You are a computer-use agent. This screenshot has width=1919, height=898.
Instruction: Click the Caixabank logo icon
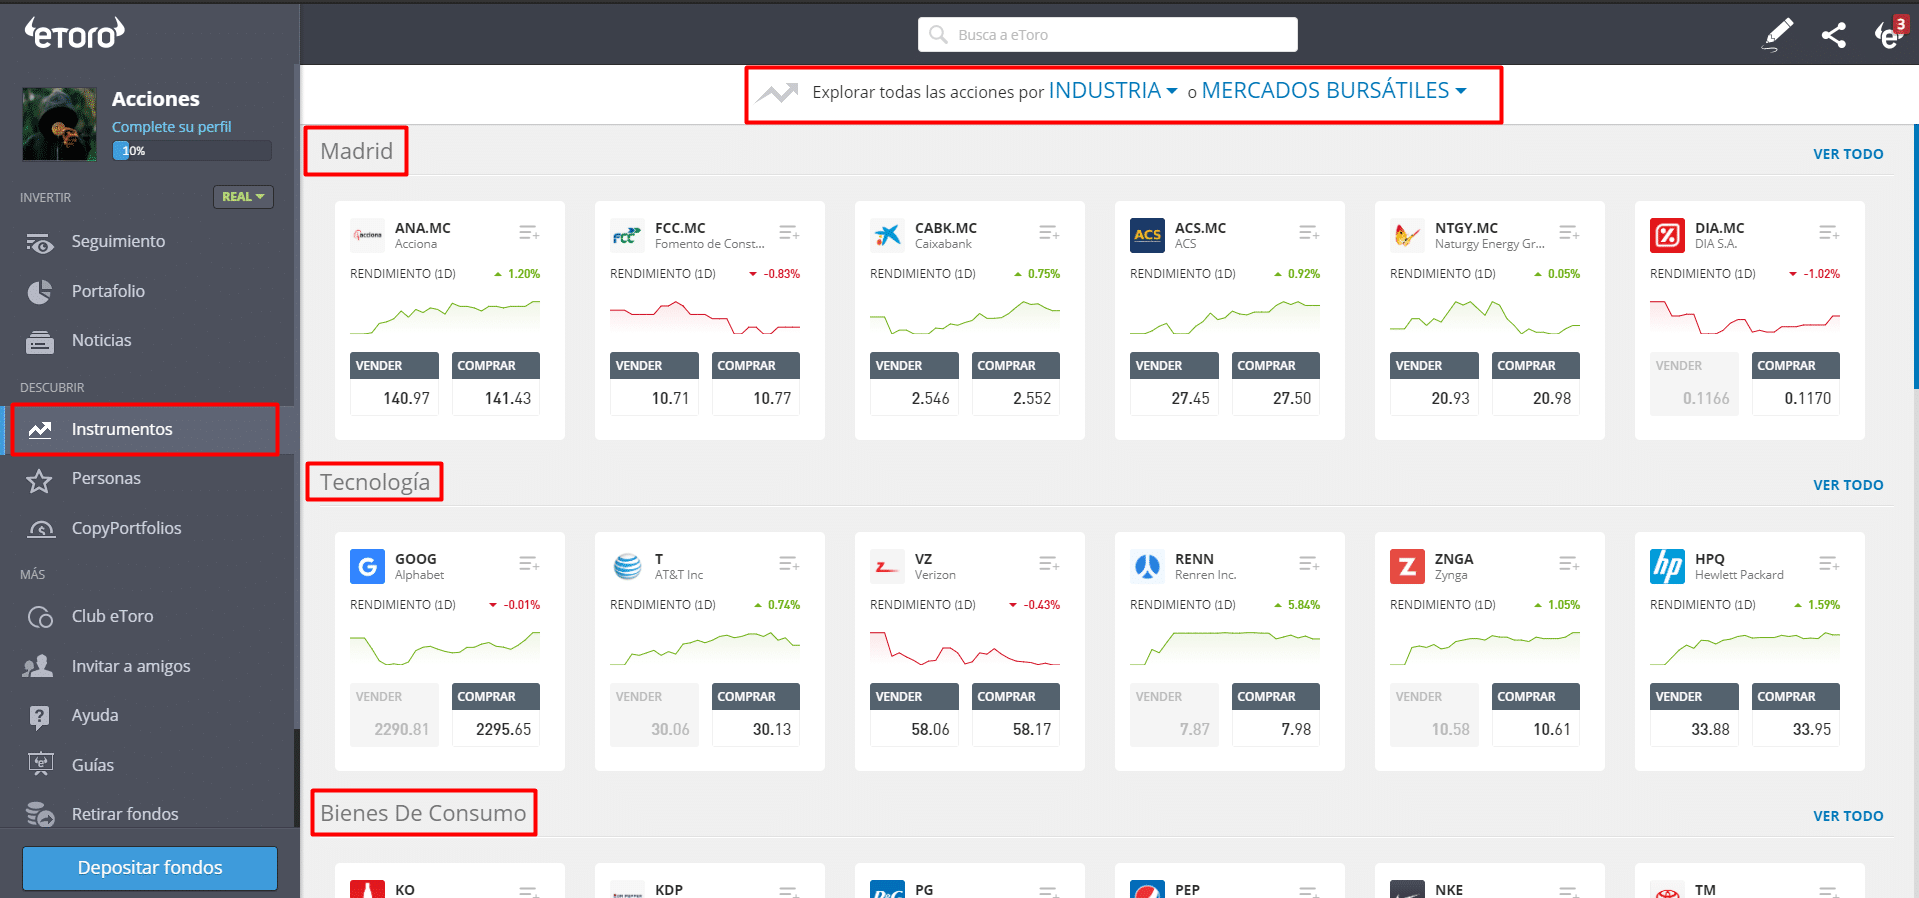pos(887,236)
